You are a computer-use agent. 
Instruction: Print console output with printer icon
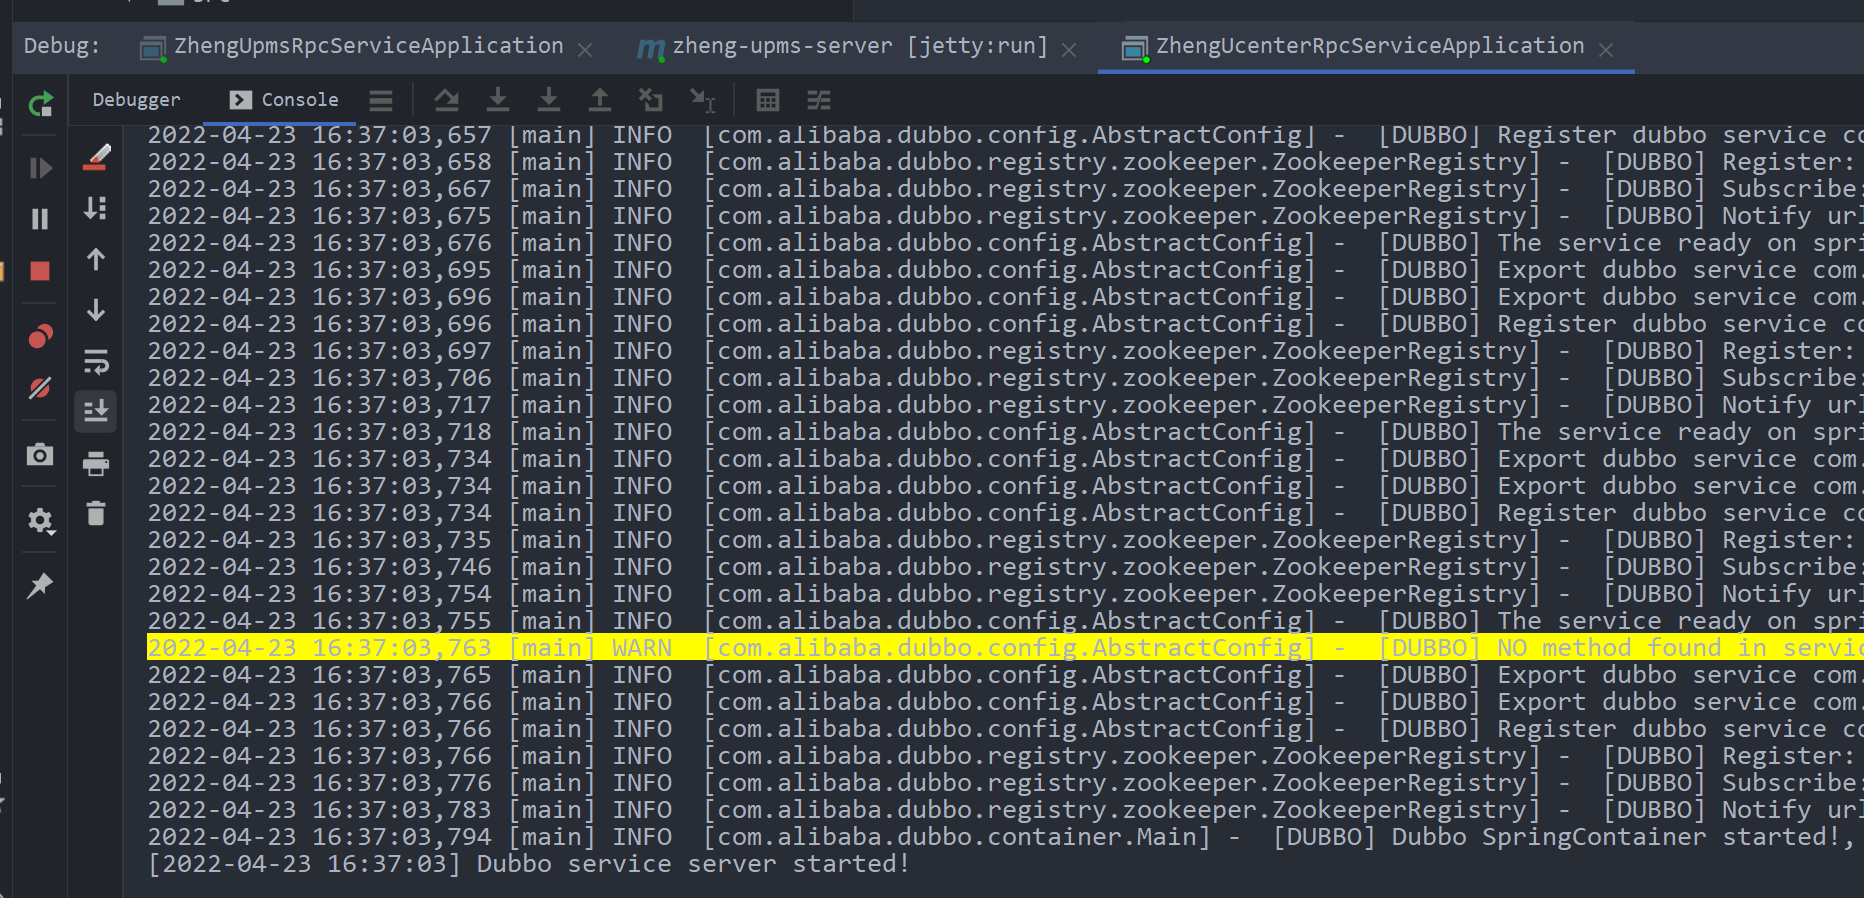pyautogui.click(x=96, y=463)
